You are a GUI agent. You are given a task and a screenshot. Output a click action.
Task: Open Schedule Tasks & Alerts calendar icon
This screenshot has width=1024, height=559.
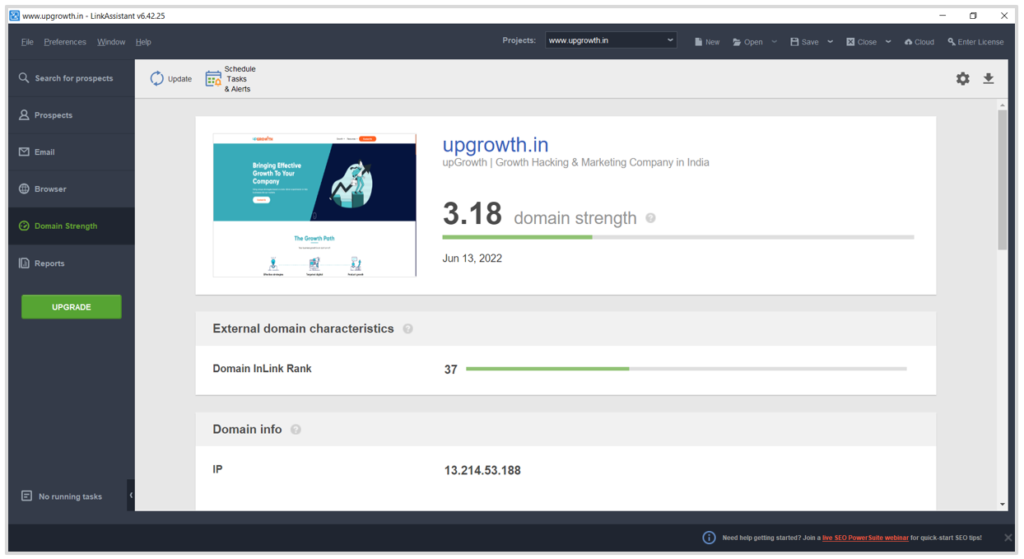click(213, 79)
